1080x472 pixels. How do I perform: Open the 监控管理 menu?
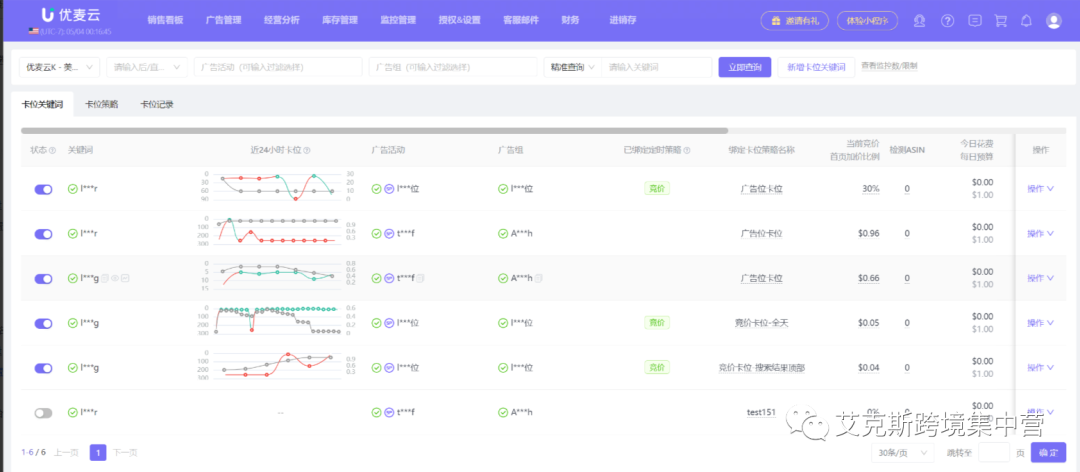[x=398, y=20]
